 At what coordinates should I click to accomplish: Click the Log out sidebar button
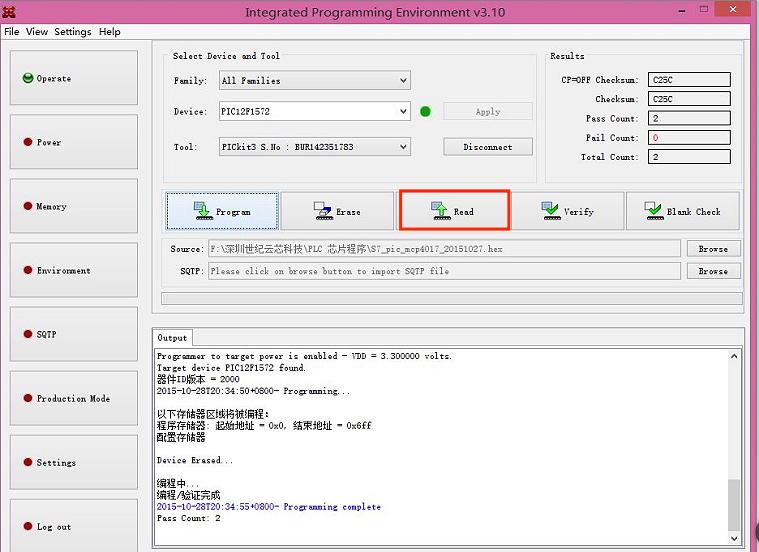pos(74,525)
